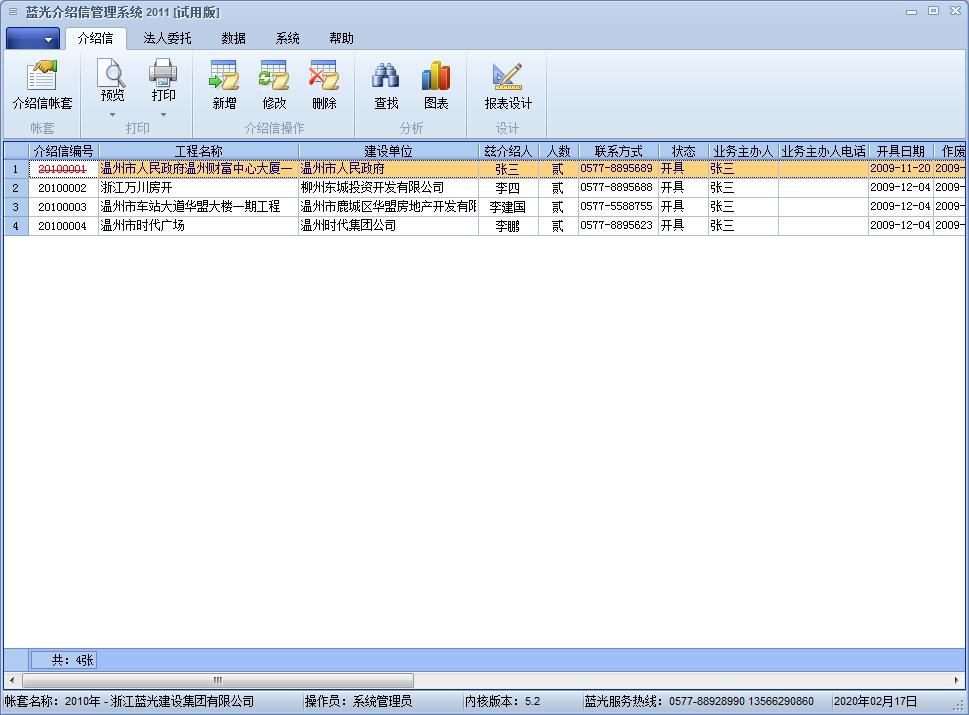The width and height of the screenshot is (969, 715).
Task: Select row header number 1
Action: pyautogui.click(x=16, y=169)
